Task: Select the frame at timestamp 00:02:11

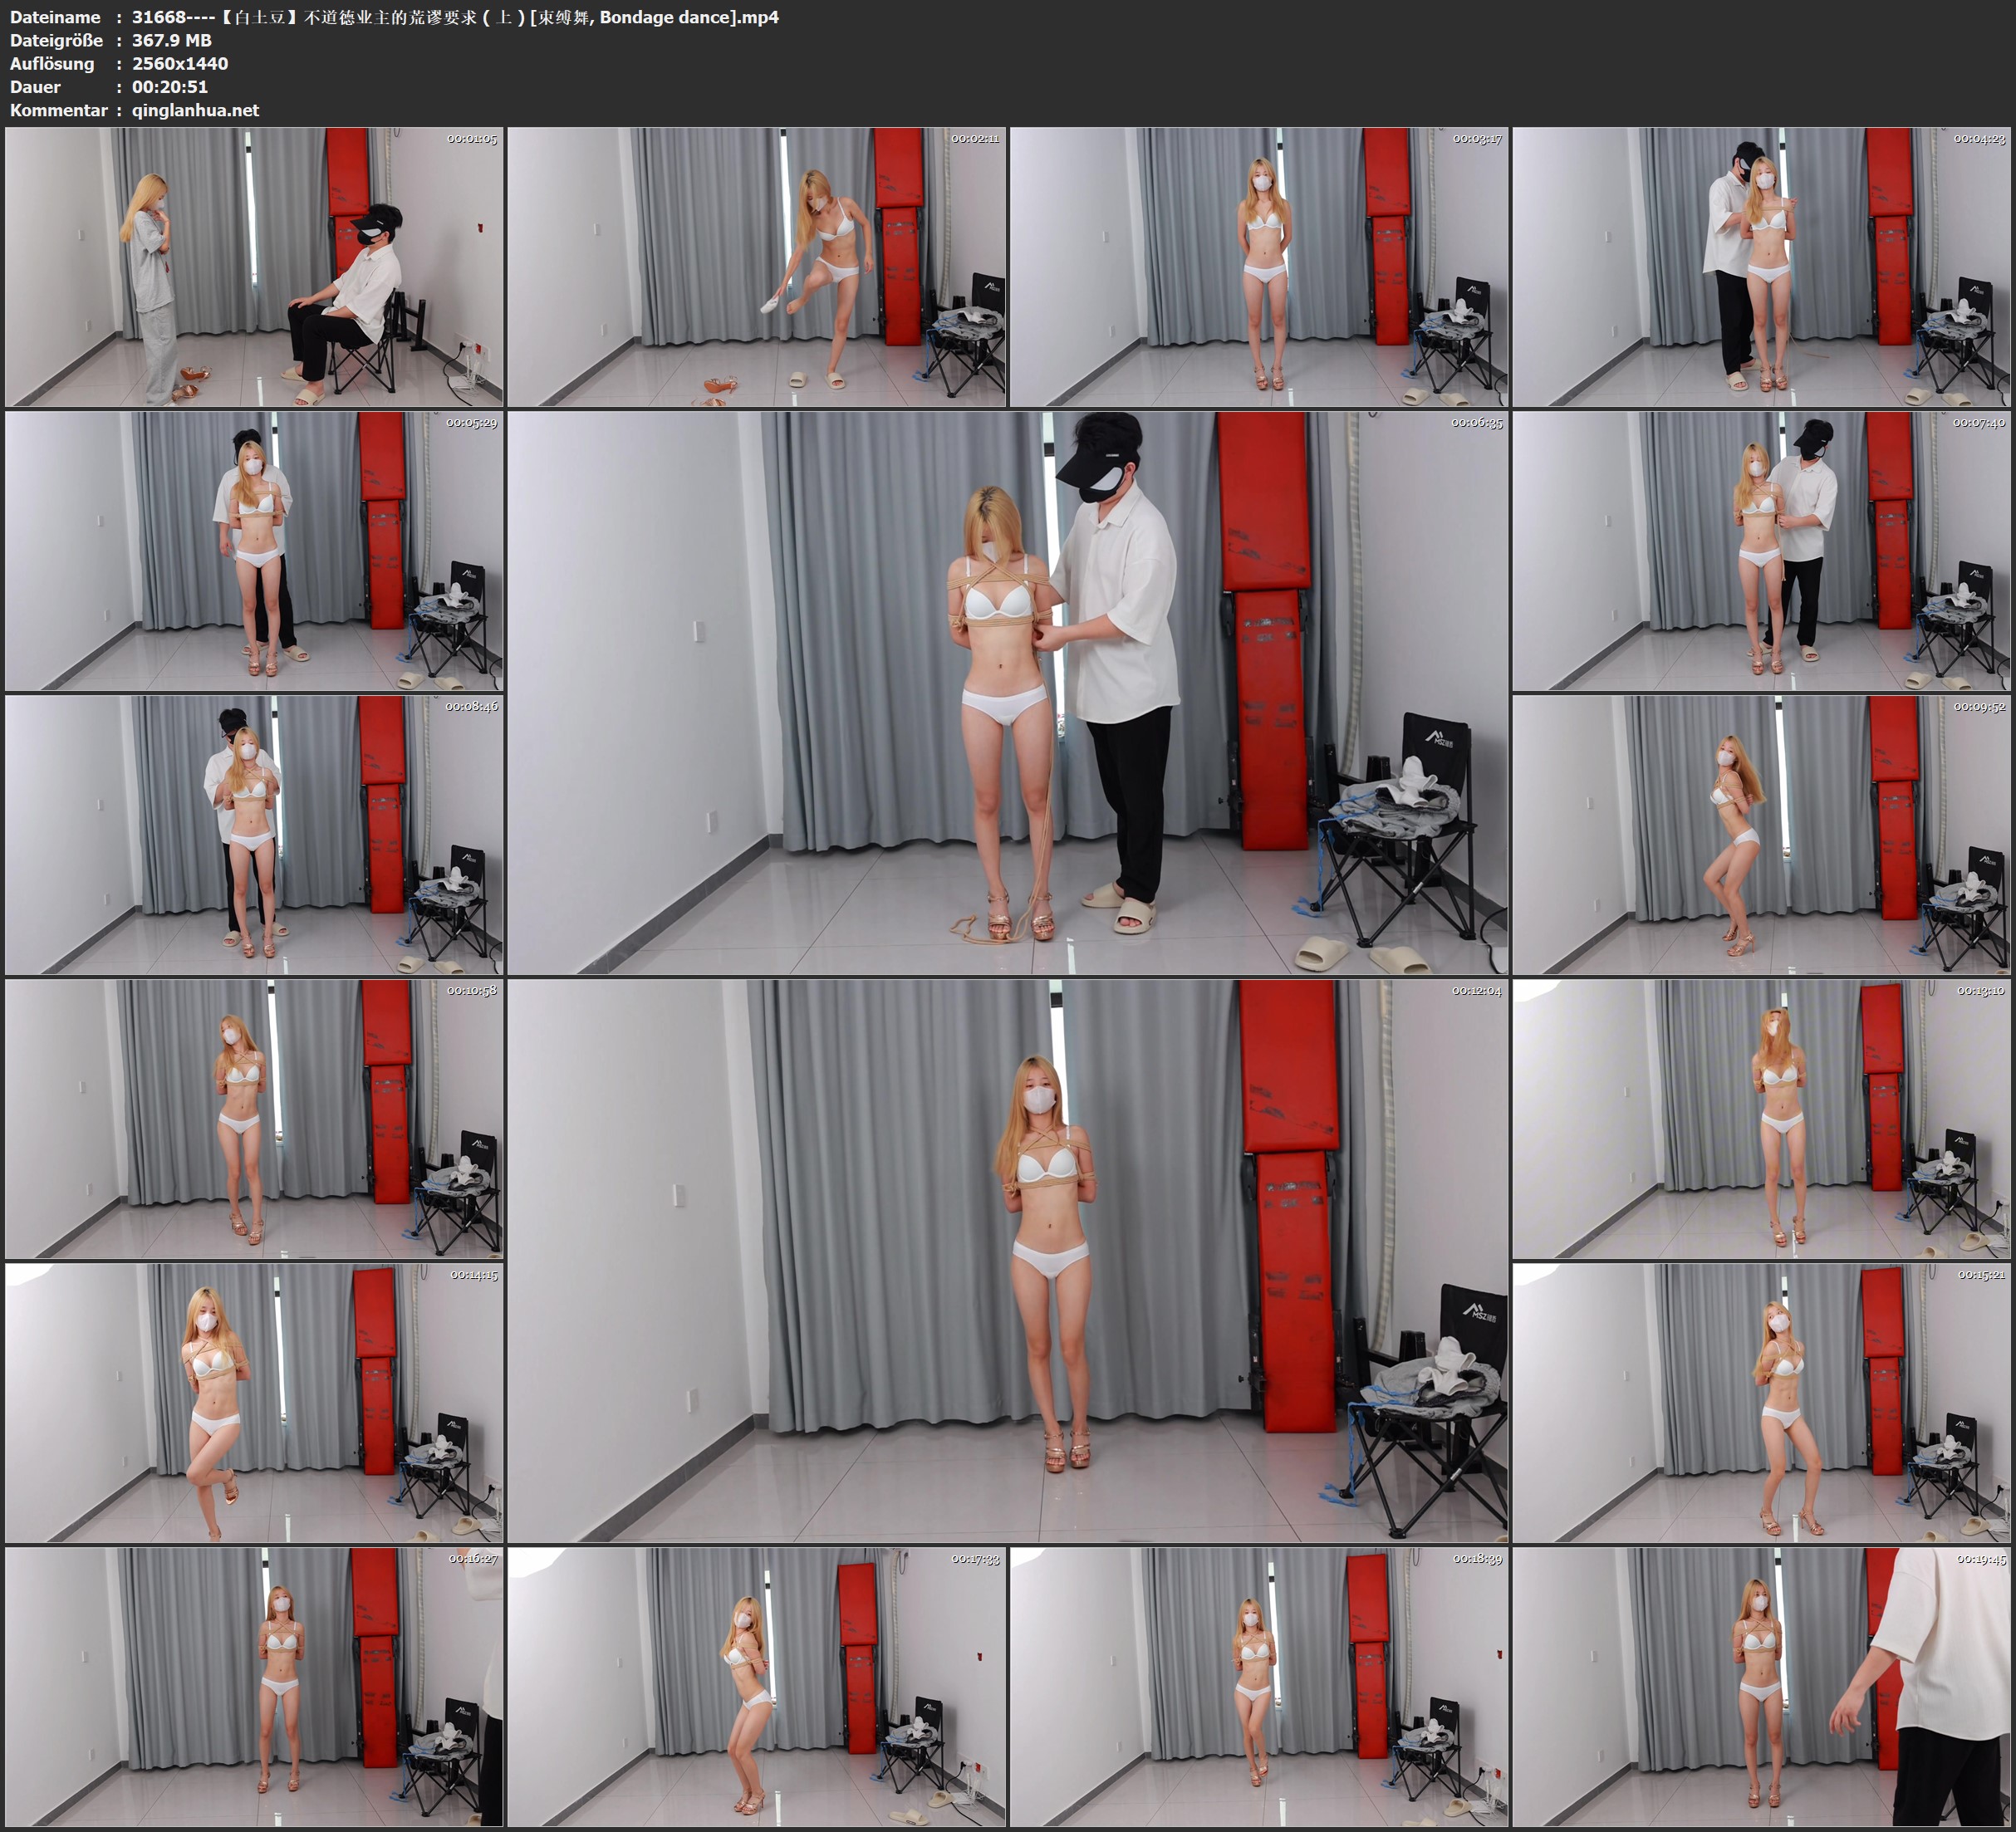Action: (757, 267)
